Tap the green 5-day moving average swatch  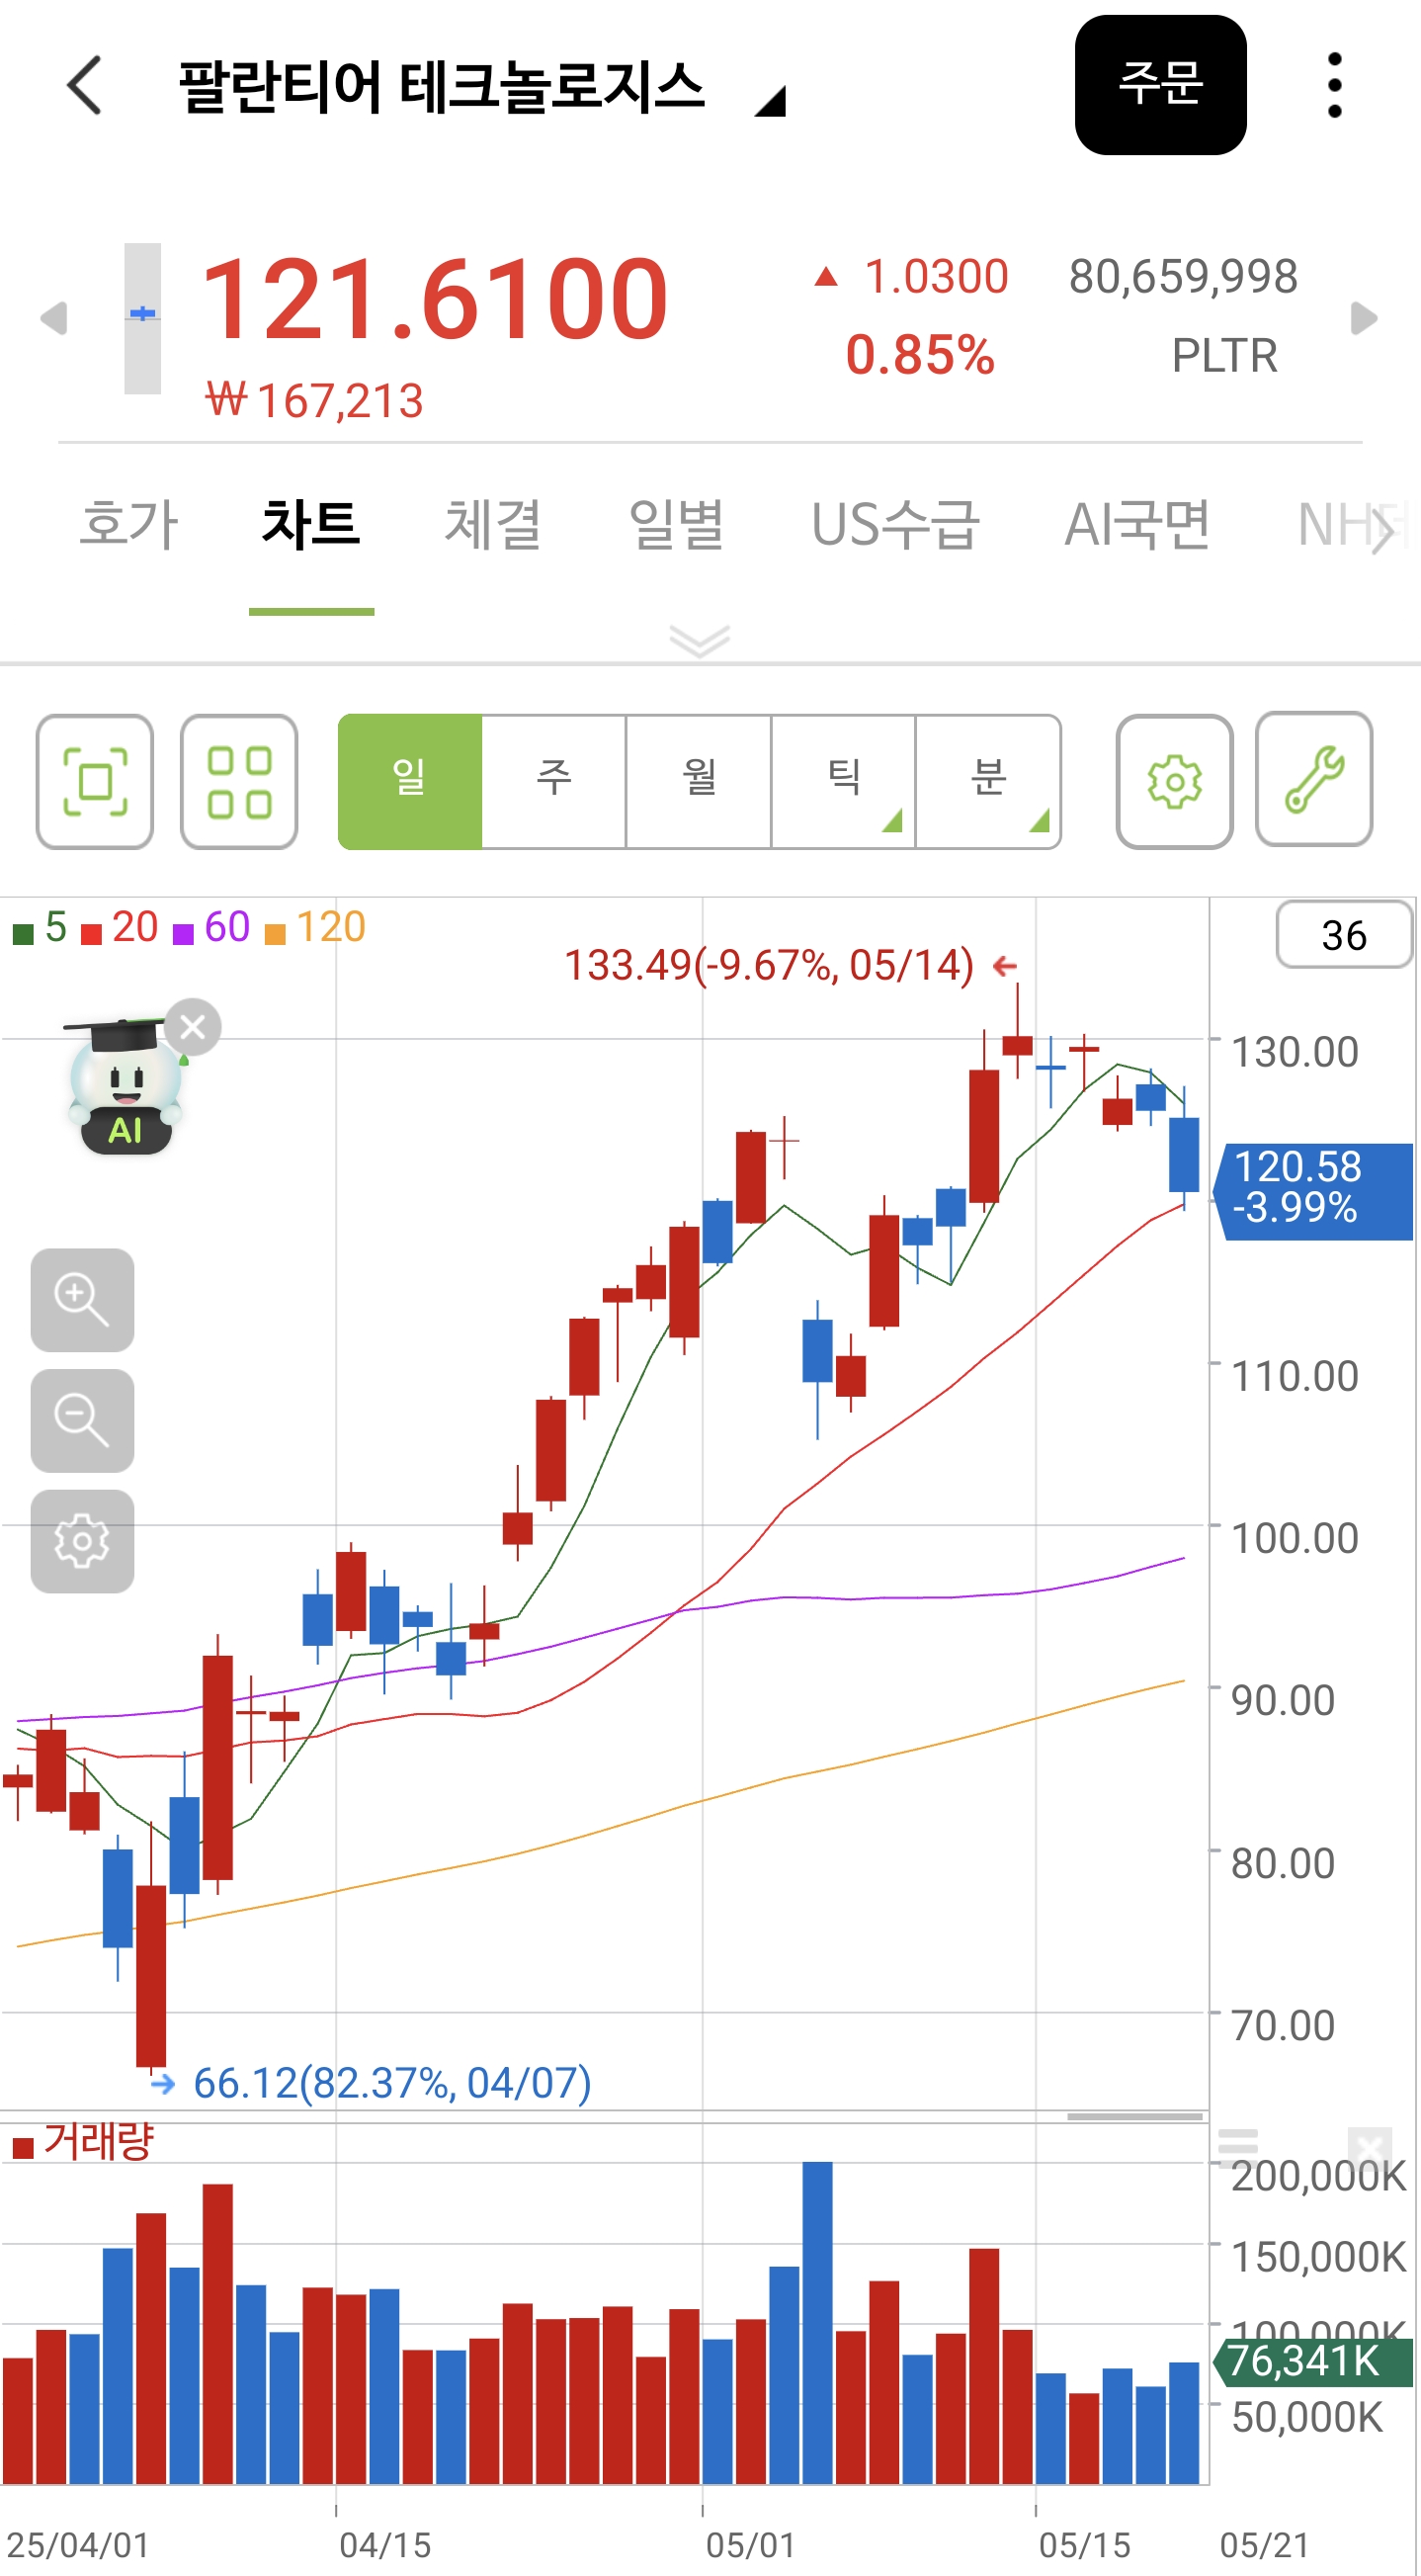[x=23, y=935]
